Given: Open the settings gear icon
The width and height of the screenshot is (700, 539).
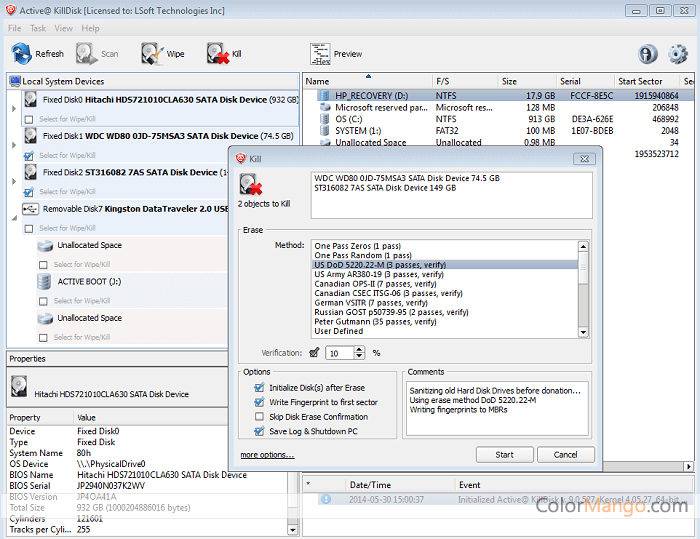Looking at the screenshot, I should coord(678,54).
